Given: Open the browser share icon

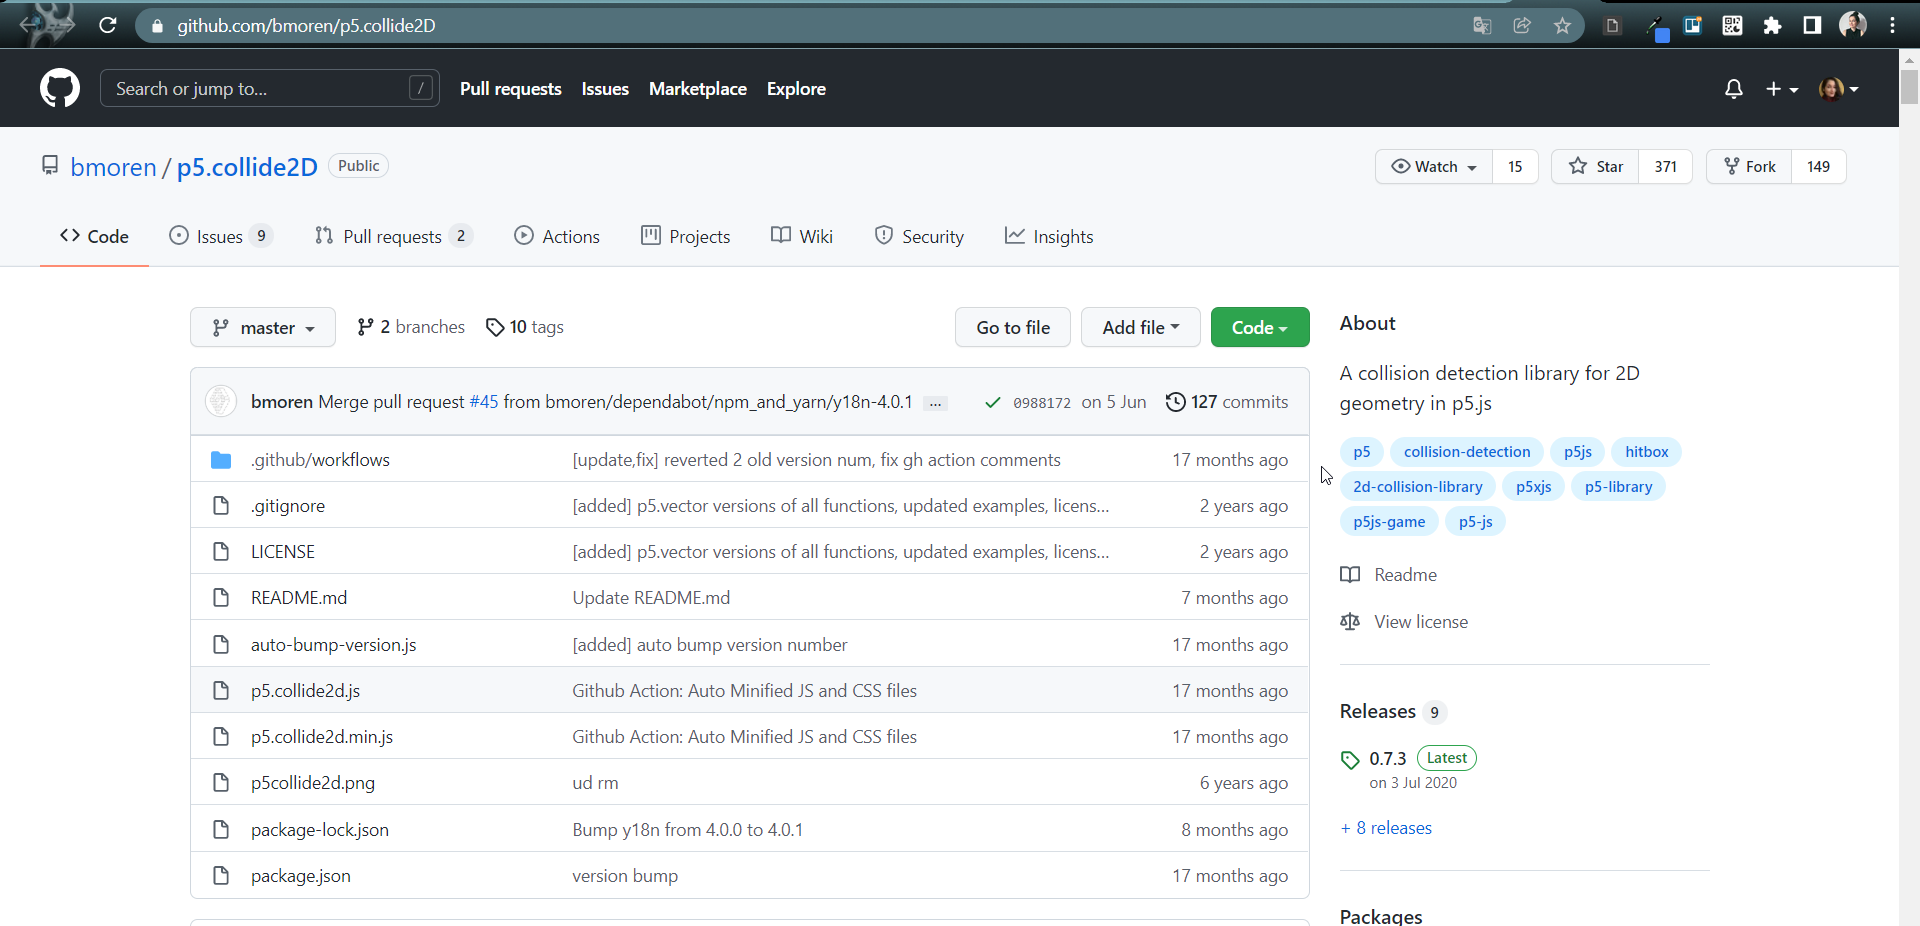Looking at the screenshot, I should click(x=1522, y=26).
